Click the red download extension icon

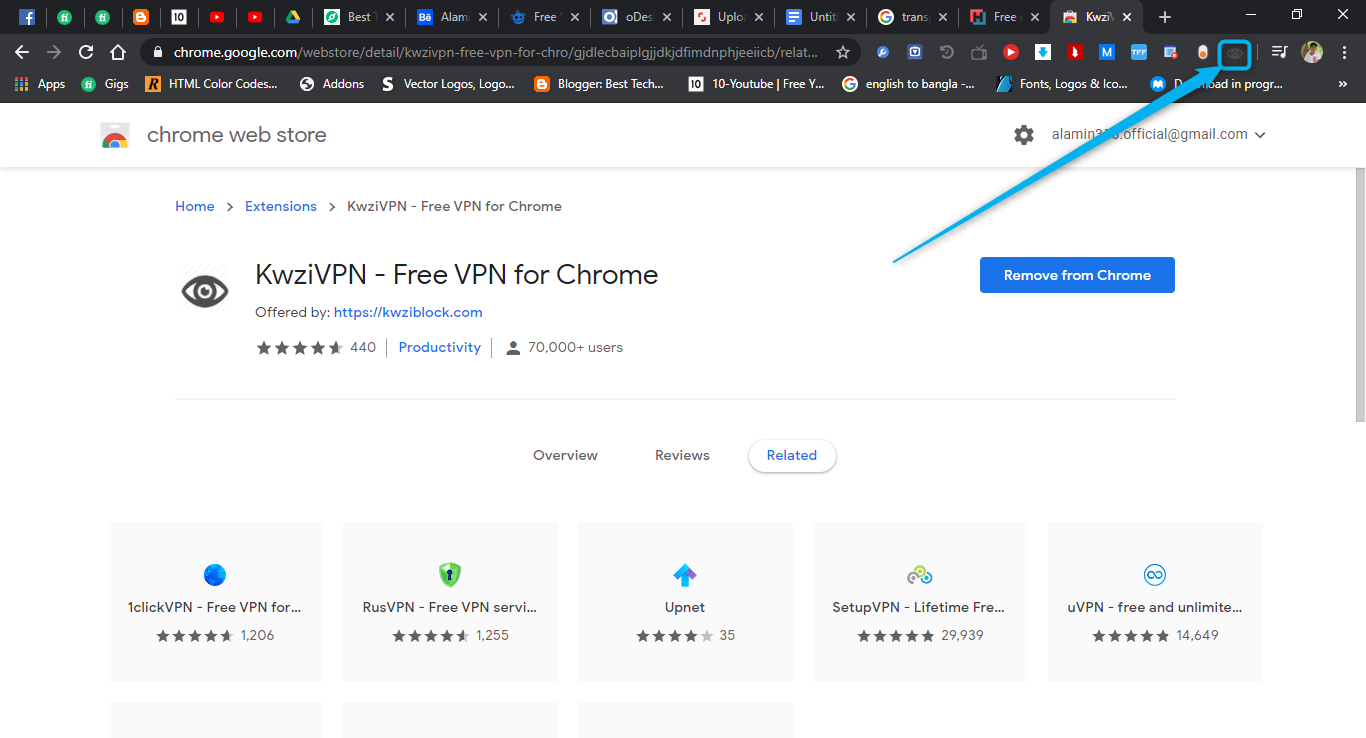pos(1075,52)
